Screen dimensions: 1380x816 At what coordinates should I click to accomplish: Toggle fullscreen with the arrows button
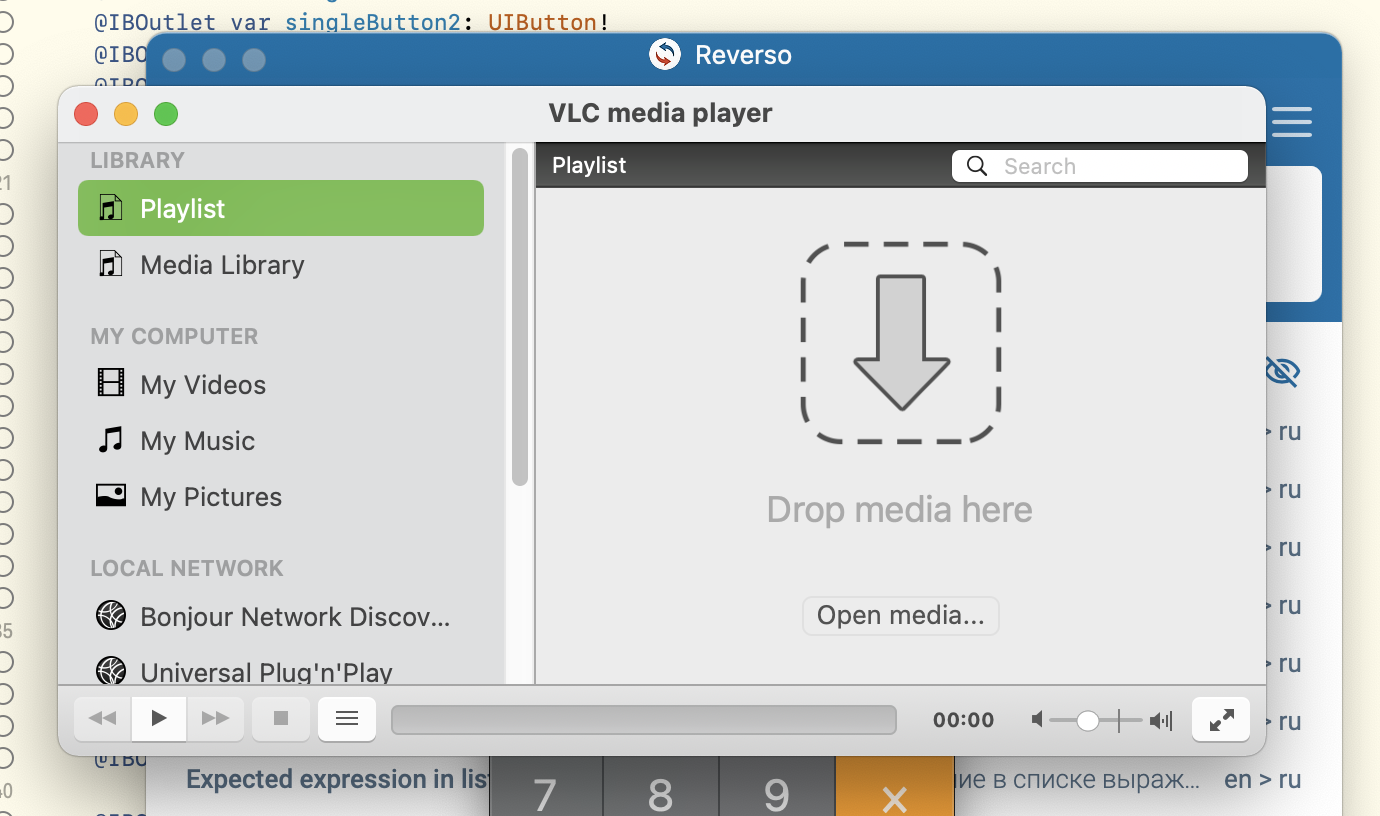[x=1221, y=719]
